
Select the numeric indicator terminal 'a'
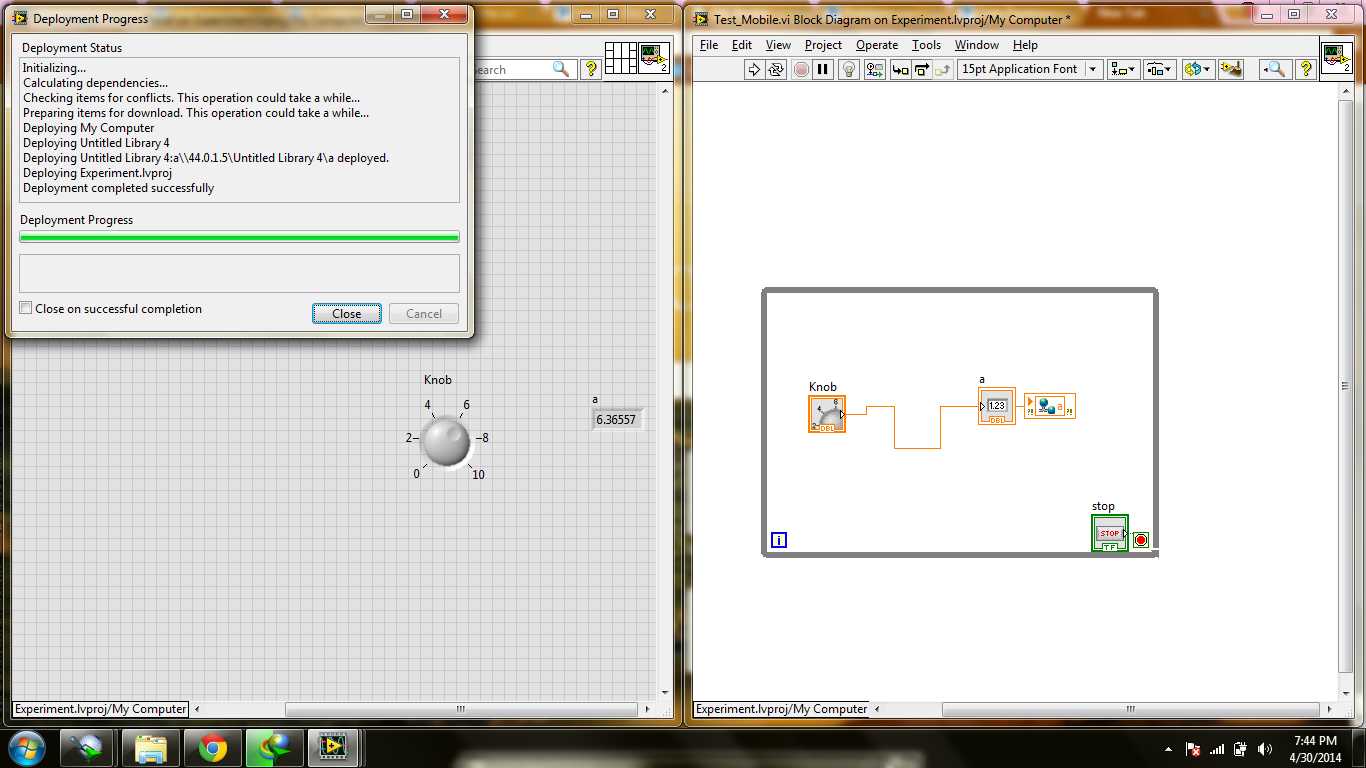[x=997, y=406]
